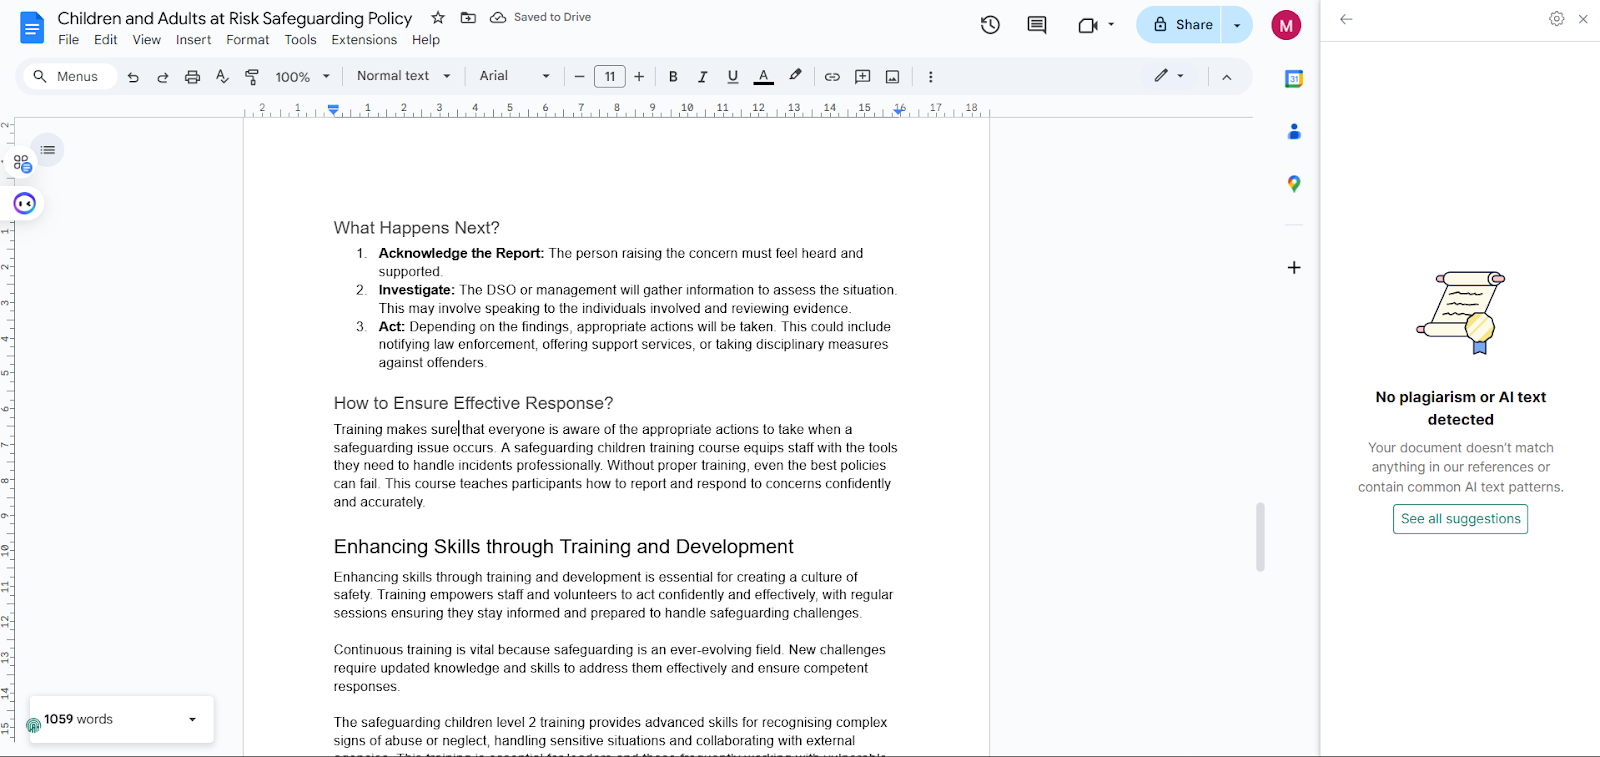The height and width of the screenshot is (757, 1600).
Task: Open version history clock icon
Action: point(990,25)
